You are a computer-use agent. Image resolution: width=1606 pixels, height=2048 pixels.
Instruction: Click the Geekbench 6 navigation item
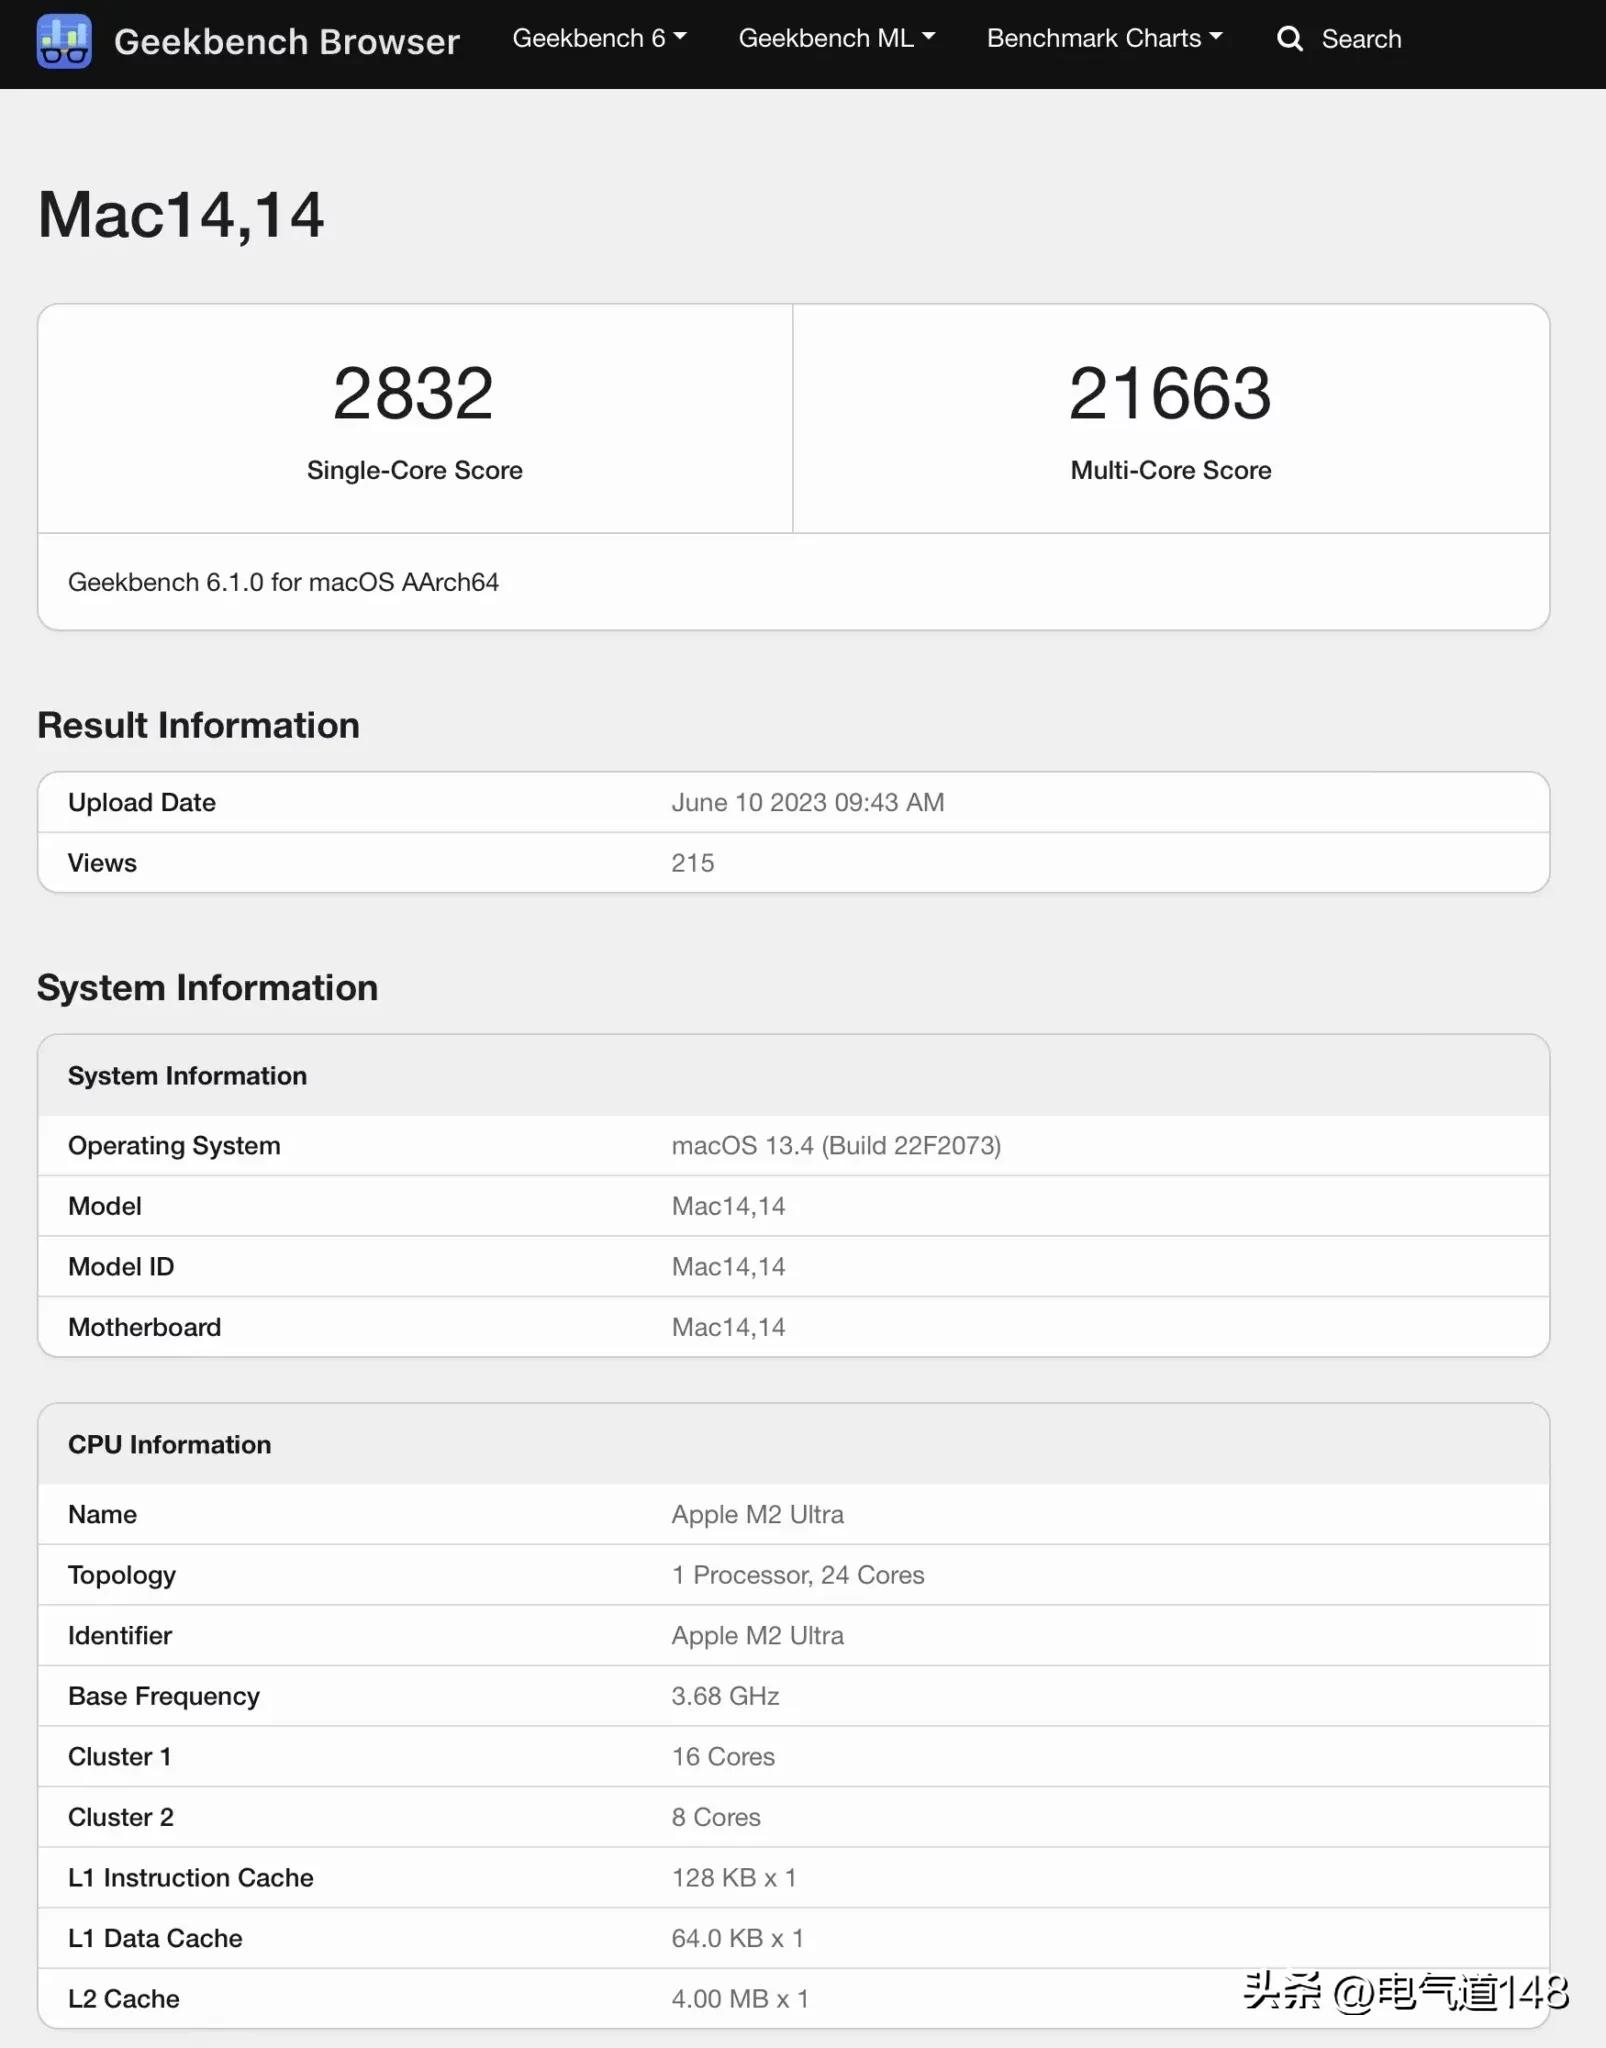click(598, 38)
